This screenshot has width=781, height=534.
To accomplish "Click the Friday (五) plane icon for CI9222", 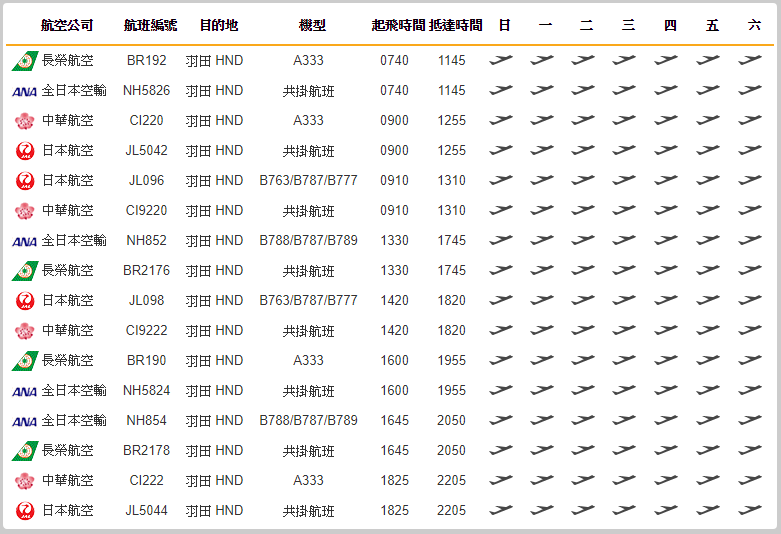I will tap(708, 330).
